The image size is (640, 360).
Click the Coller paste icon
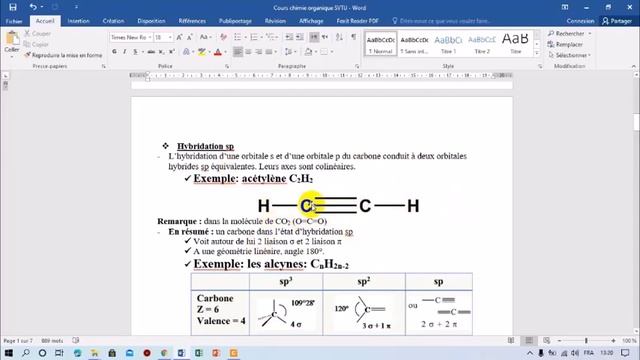tap(12, 38)
